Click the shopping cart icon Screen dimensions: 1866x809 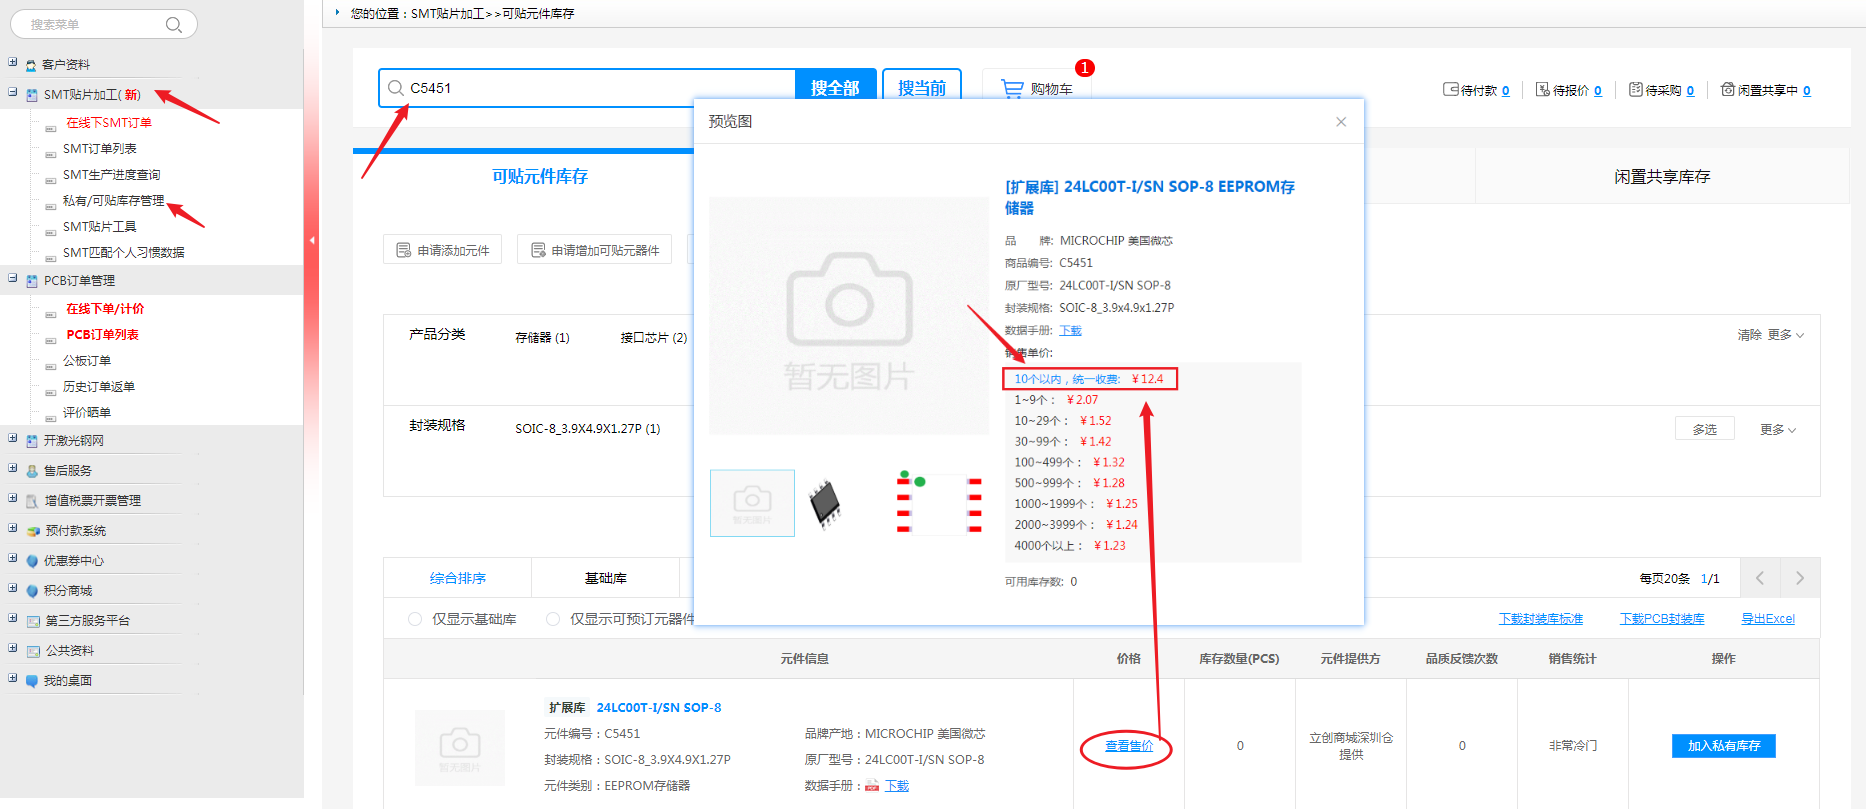pos(1012,89)
